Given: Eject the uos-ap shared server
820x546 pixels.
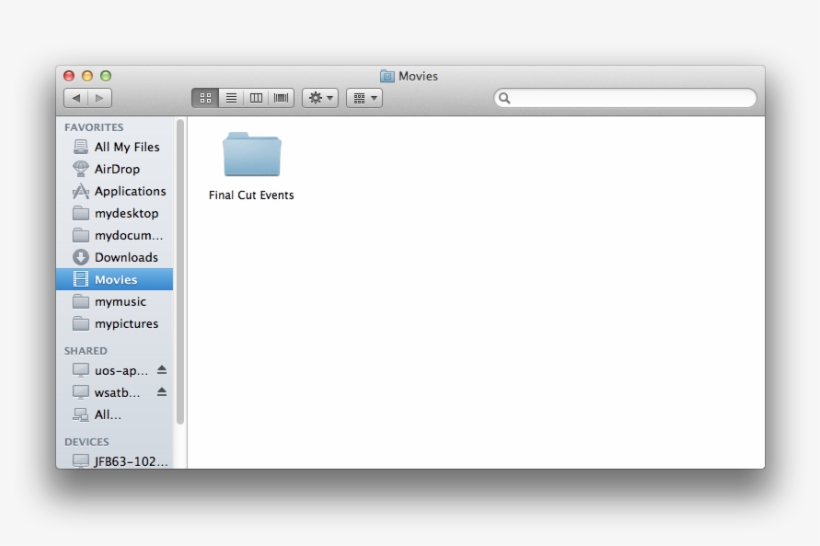Looking at the screenshot, I should pos(162,370).
